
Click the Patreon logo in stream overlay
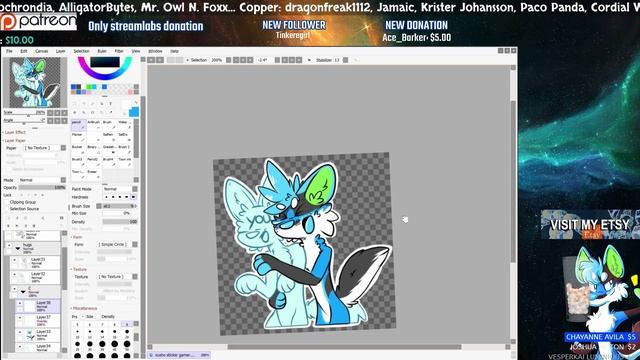pos(38,21)
